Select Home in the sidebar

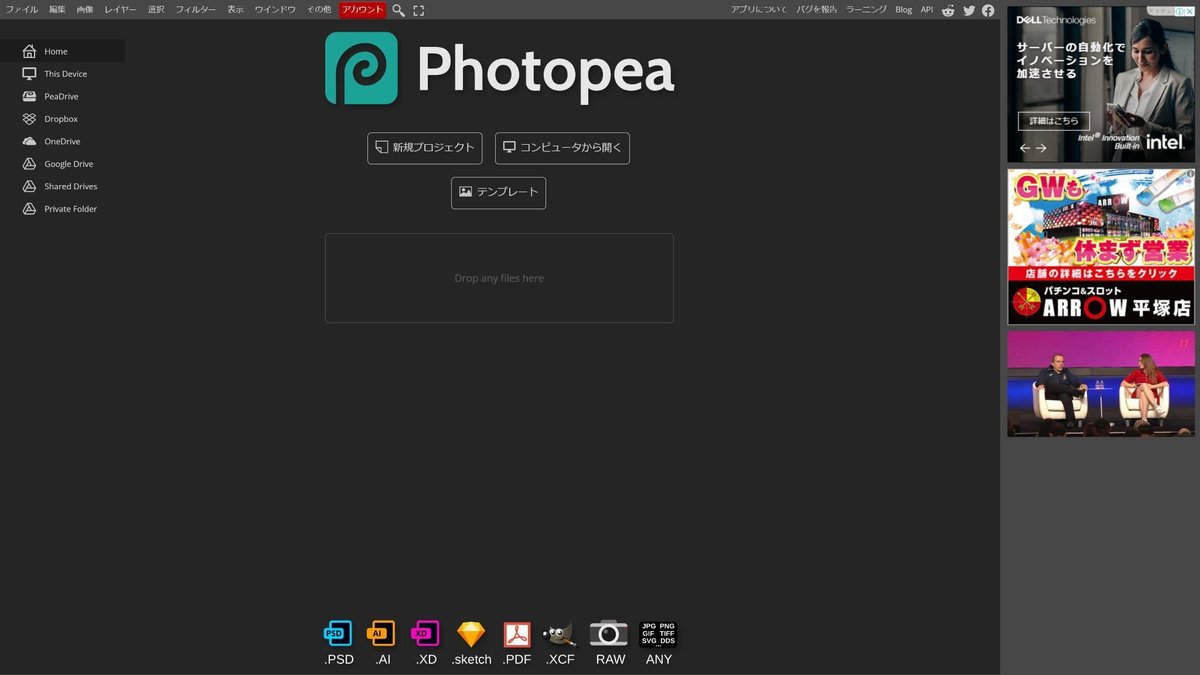click(x=62, y=51)
